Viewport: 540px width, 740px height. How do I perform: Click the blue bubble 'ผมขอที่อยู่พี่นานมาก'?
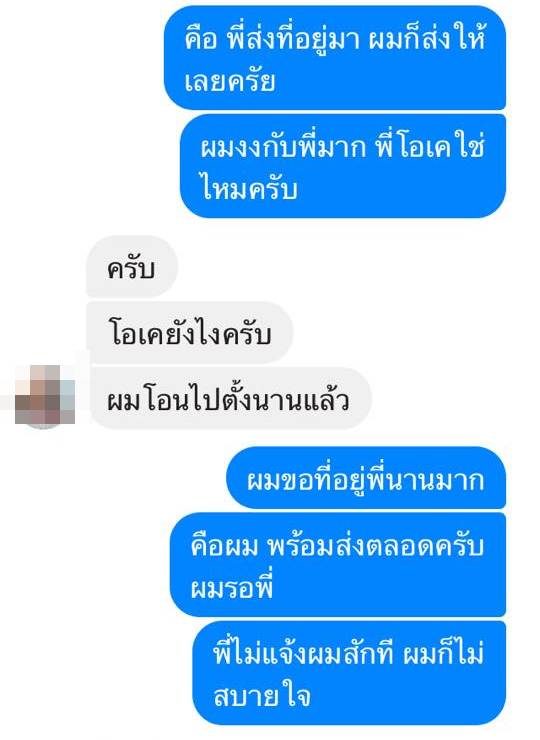(x=366, y=478)
